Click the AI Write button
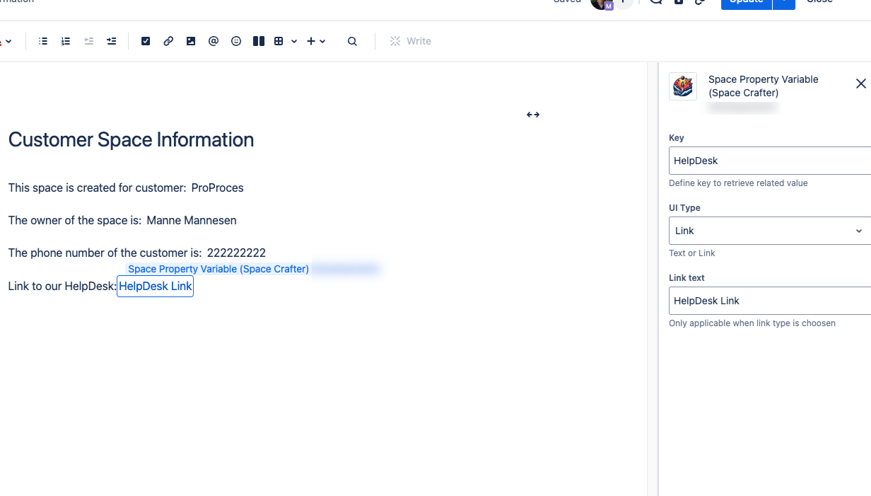This screenshot has height=496, width=871. (x=411, y=41)
